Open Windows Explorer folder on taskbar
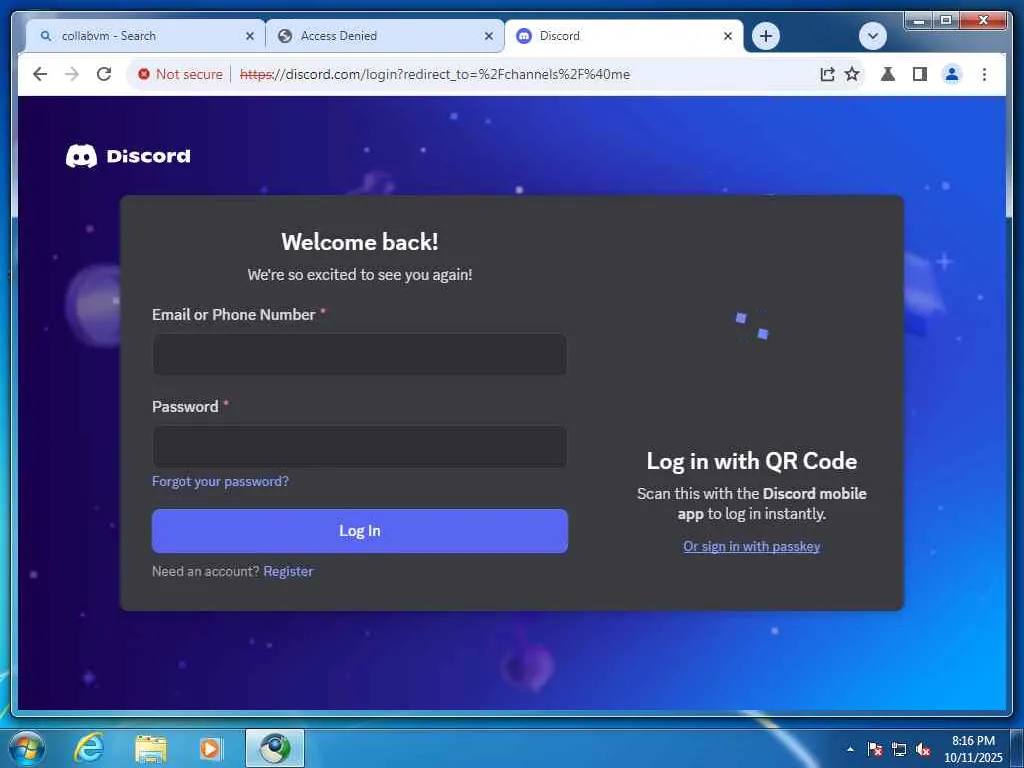The width and height of the screenshot is (1024, 768). click(150, 748)
